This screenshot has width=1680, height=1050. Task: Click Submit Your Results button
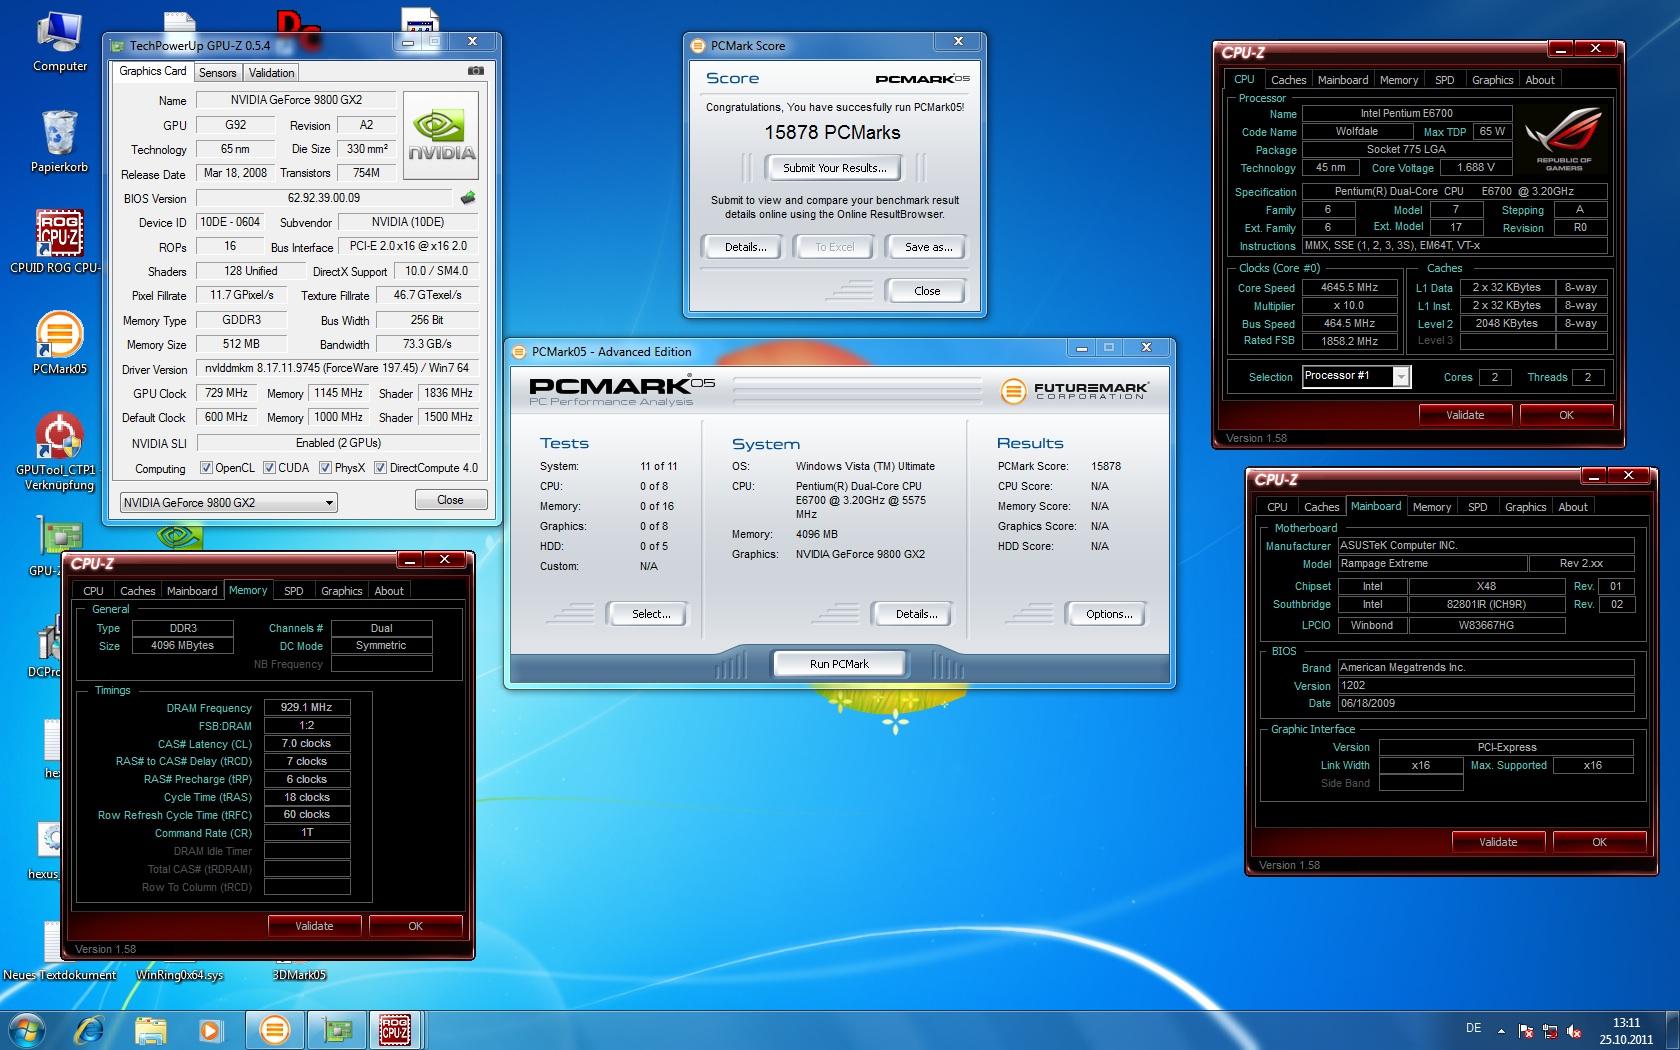point(834,168)
